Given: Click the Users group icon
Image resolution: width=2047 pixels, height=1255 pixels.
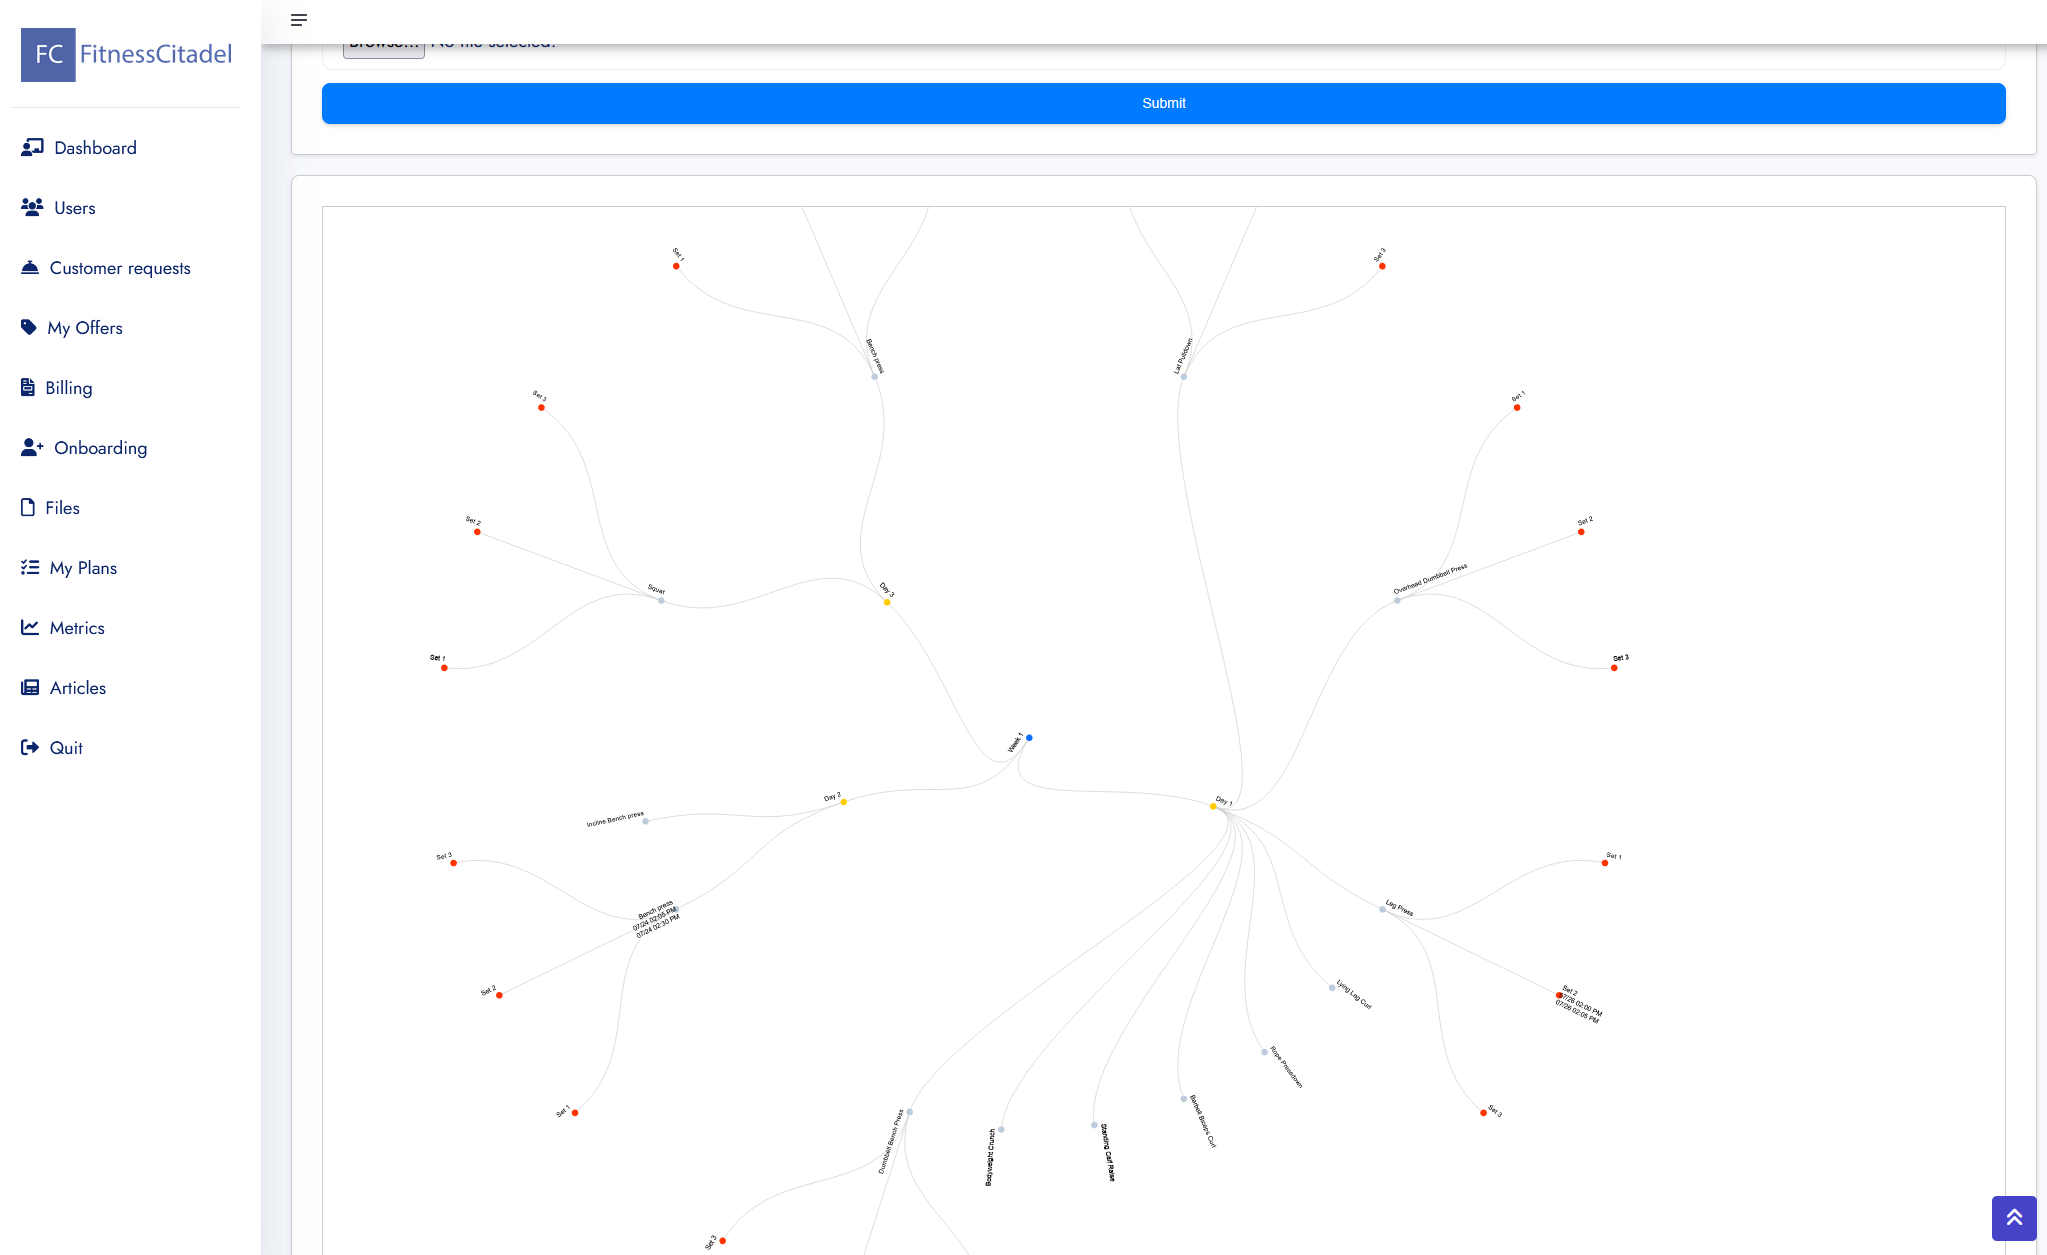Looking at the screenshot, I should click(x=32, y=208).
